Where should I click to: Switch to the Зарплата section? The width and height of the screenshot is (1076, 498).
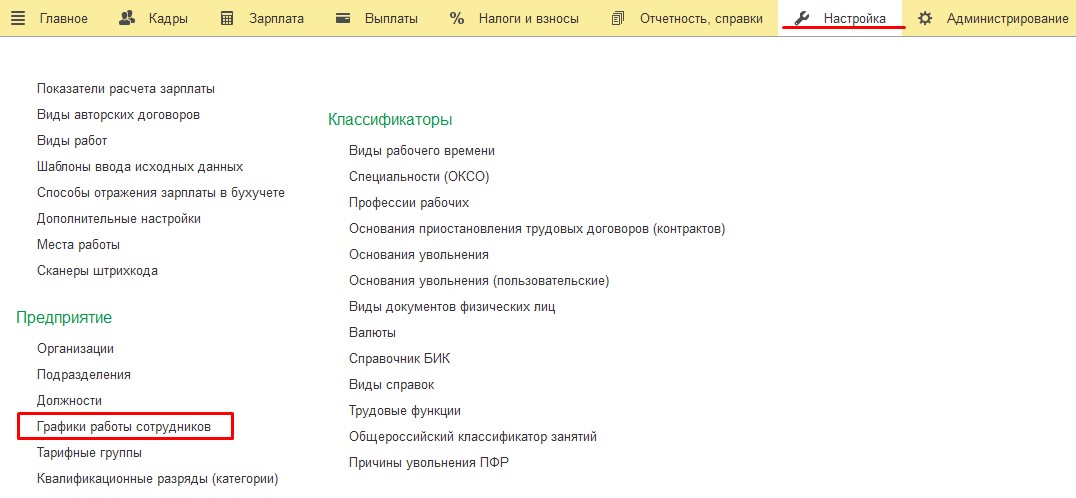[x=277, y=19]
